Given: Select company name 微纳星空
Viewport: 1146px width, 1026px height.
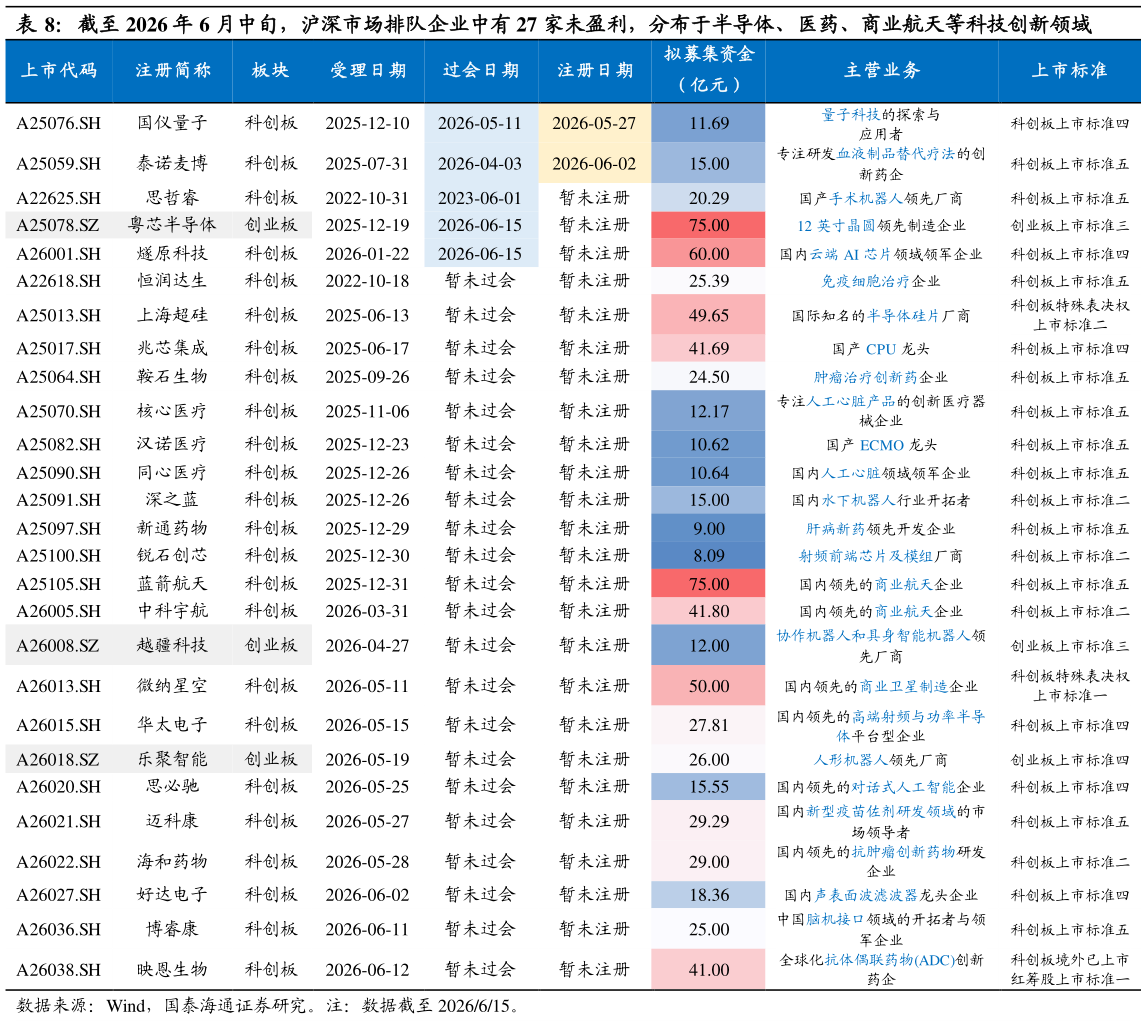Looking at the screenshot, I should coord(172,686).
